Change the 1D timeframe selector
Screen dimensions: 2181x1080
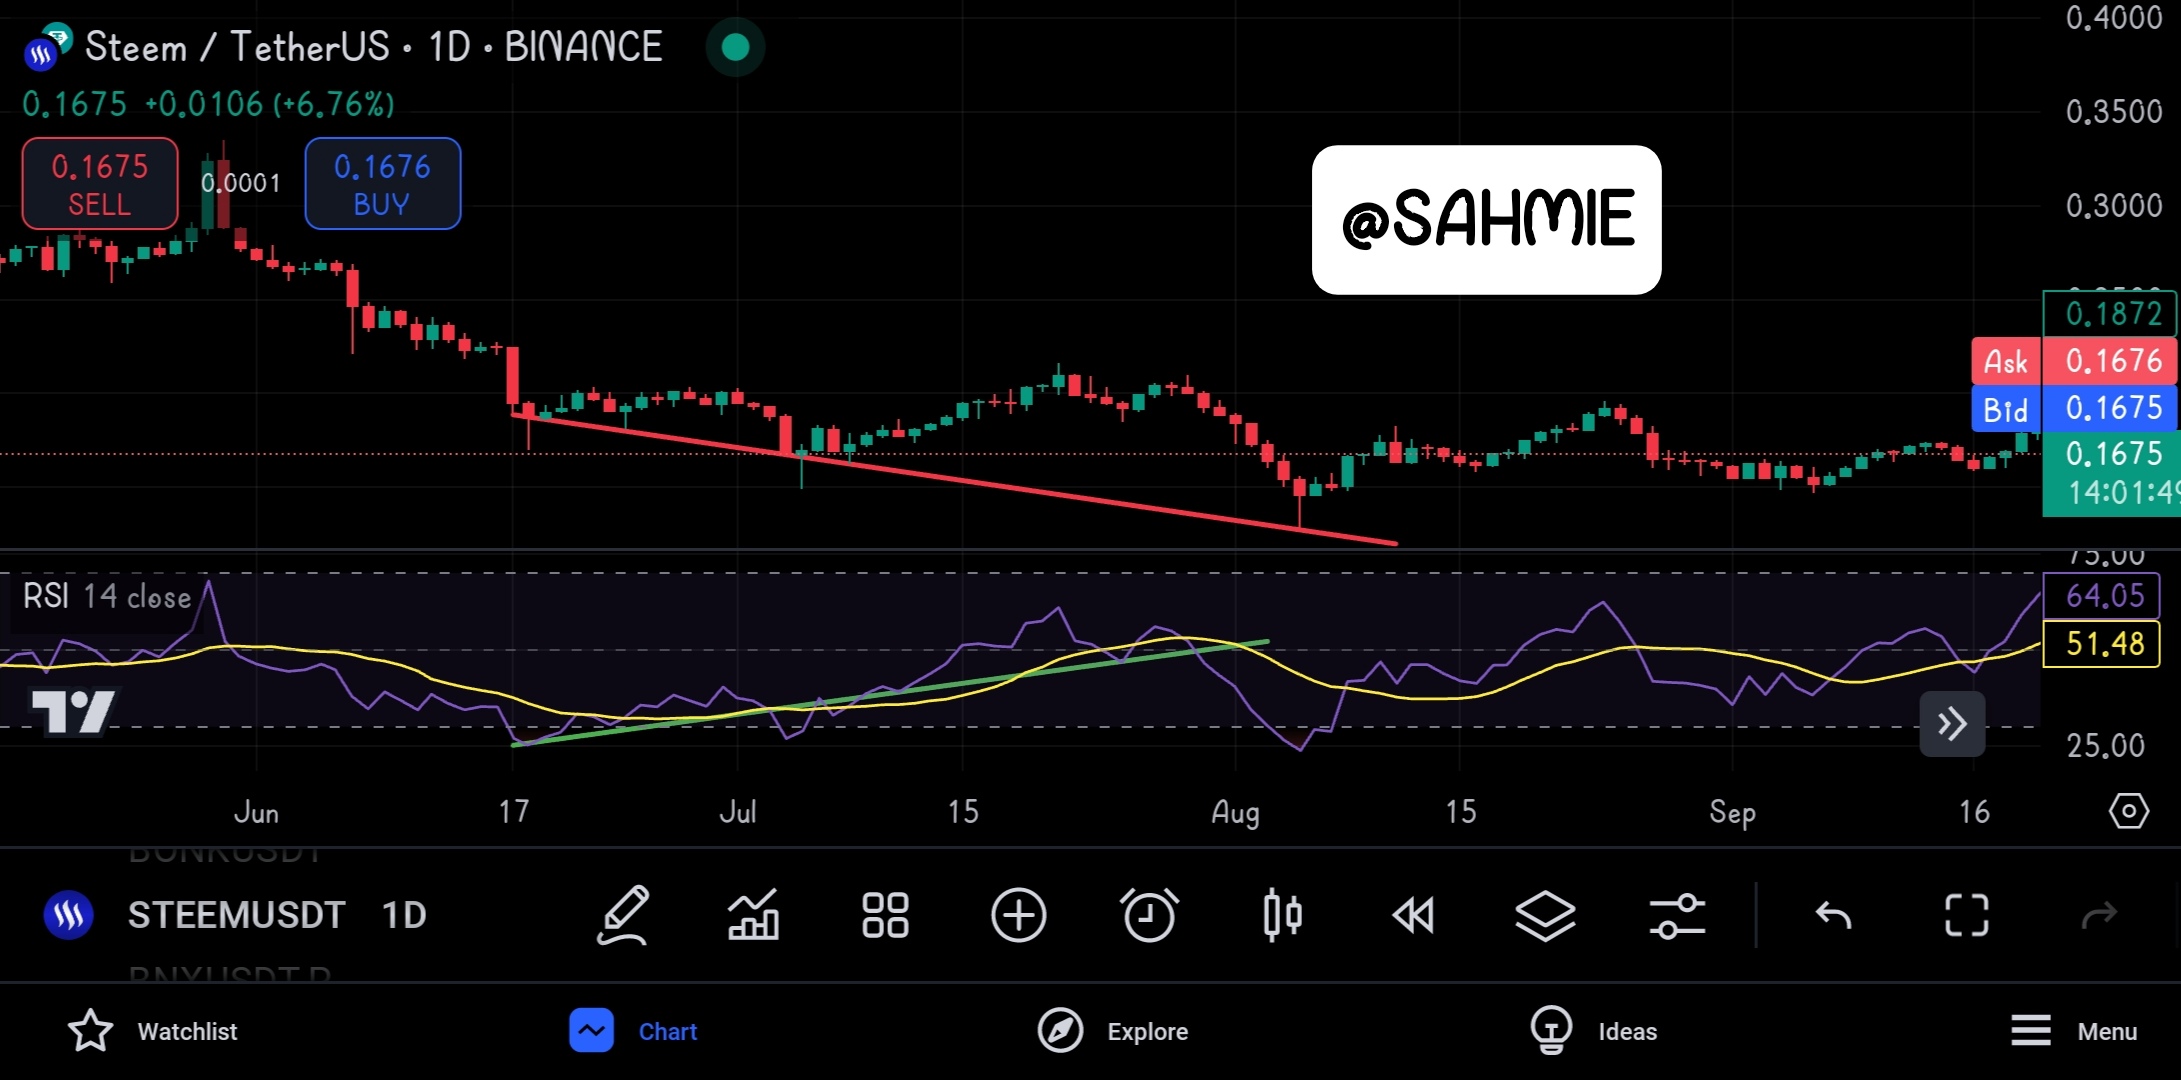[404, 915]
